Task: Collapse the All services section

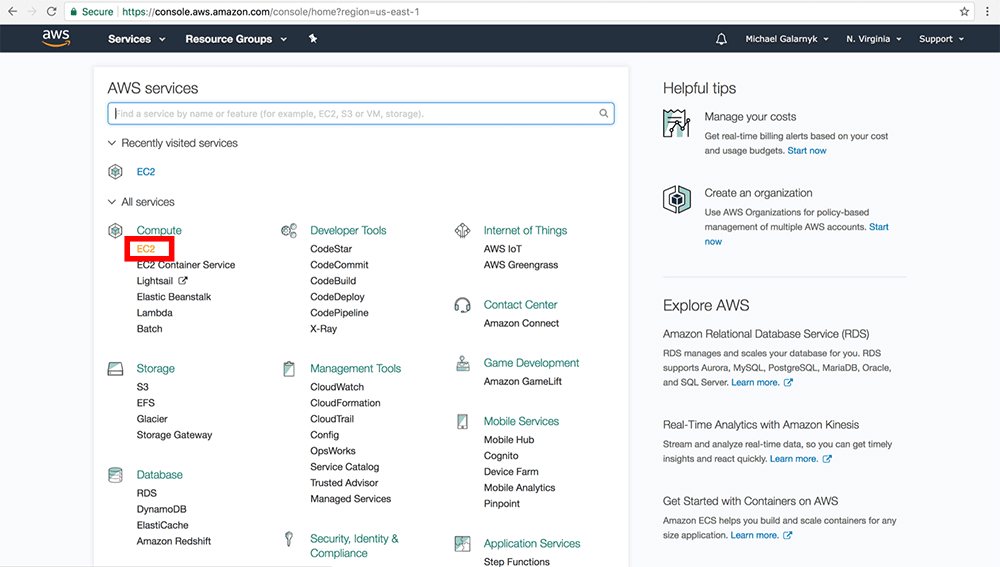Action: pos(112,202)
